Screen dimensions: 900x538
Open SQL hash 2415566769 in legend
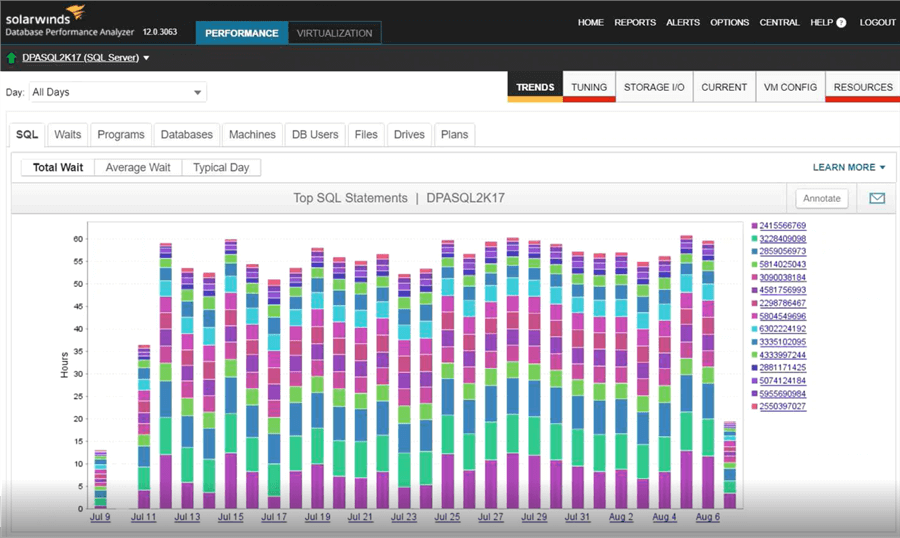[782, 226]
